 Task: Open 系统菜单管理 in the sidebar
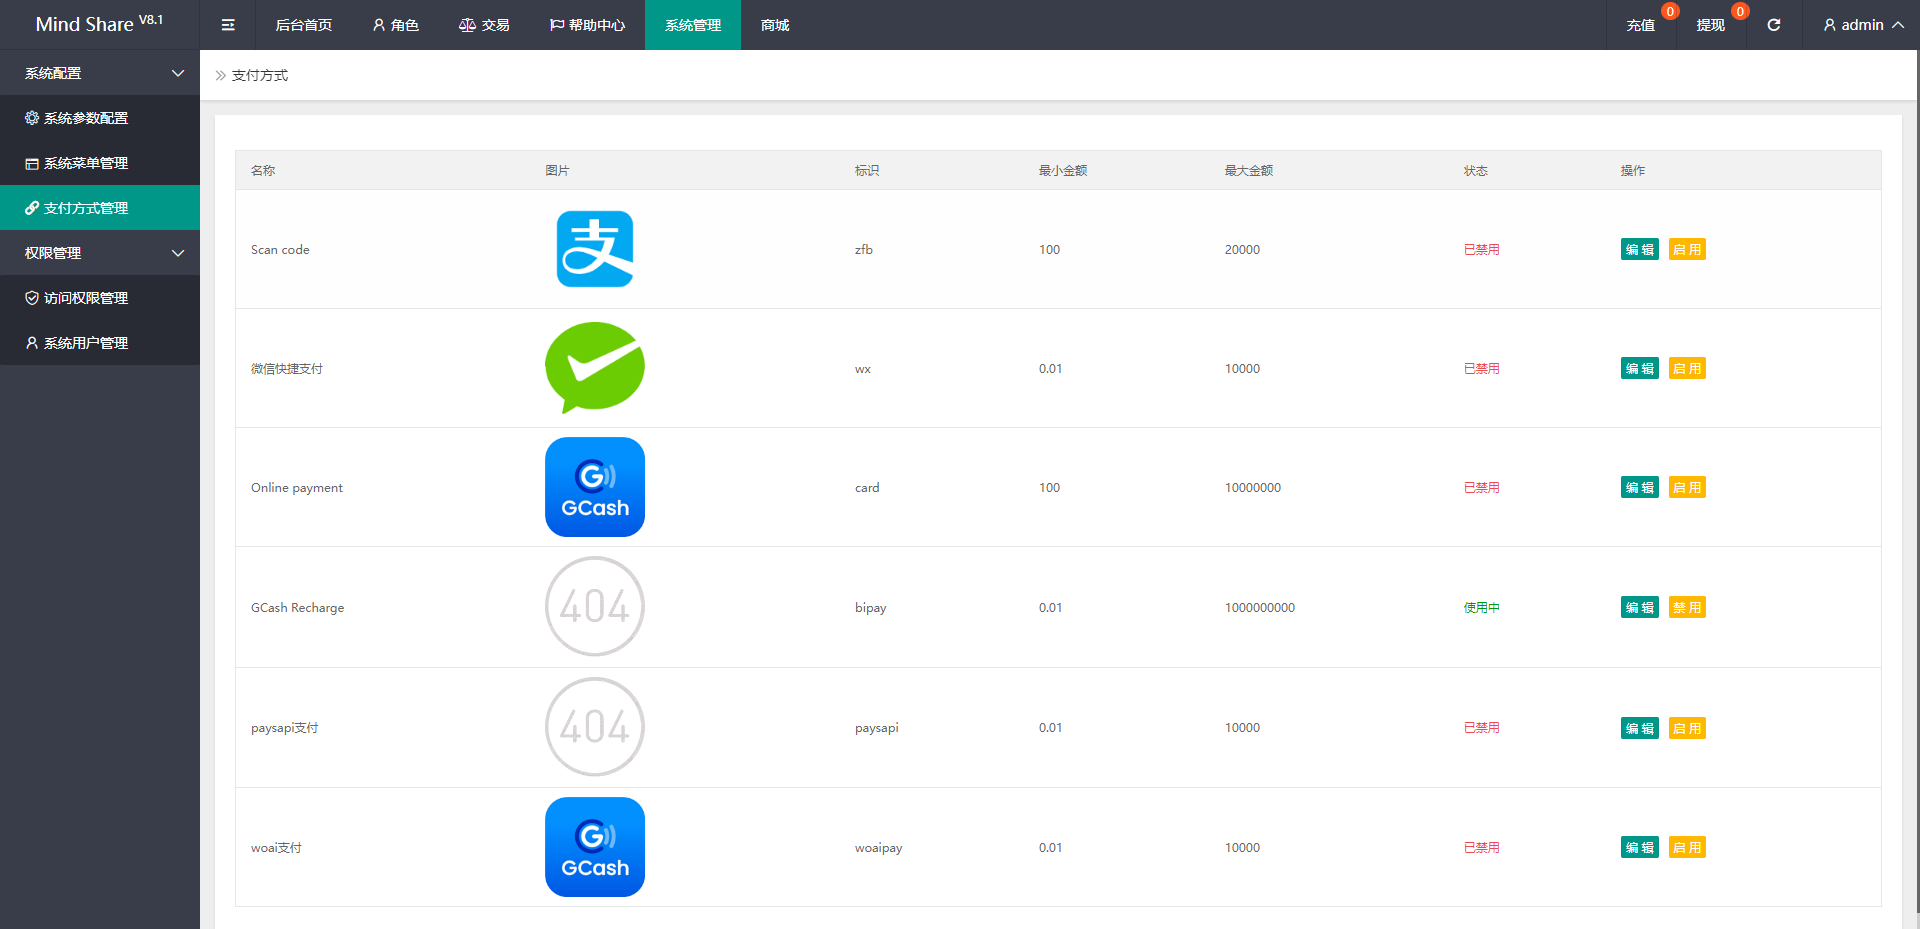86,163
